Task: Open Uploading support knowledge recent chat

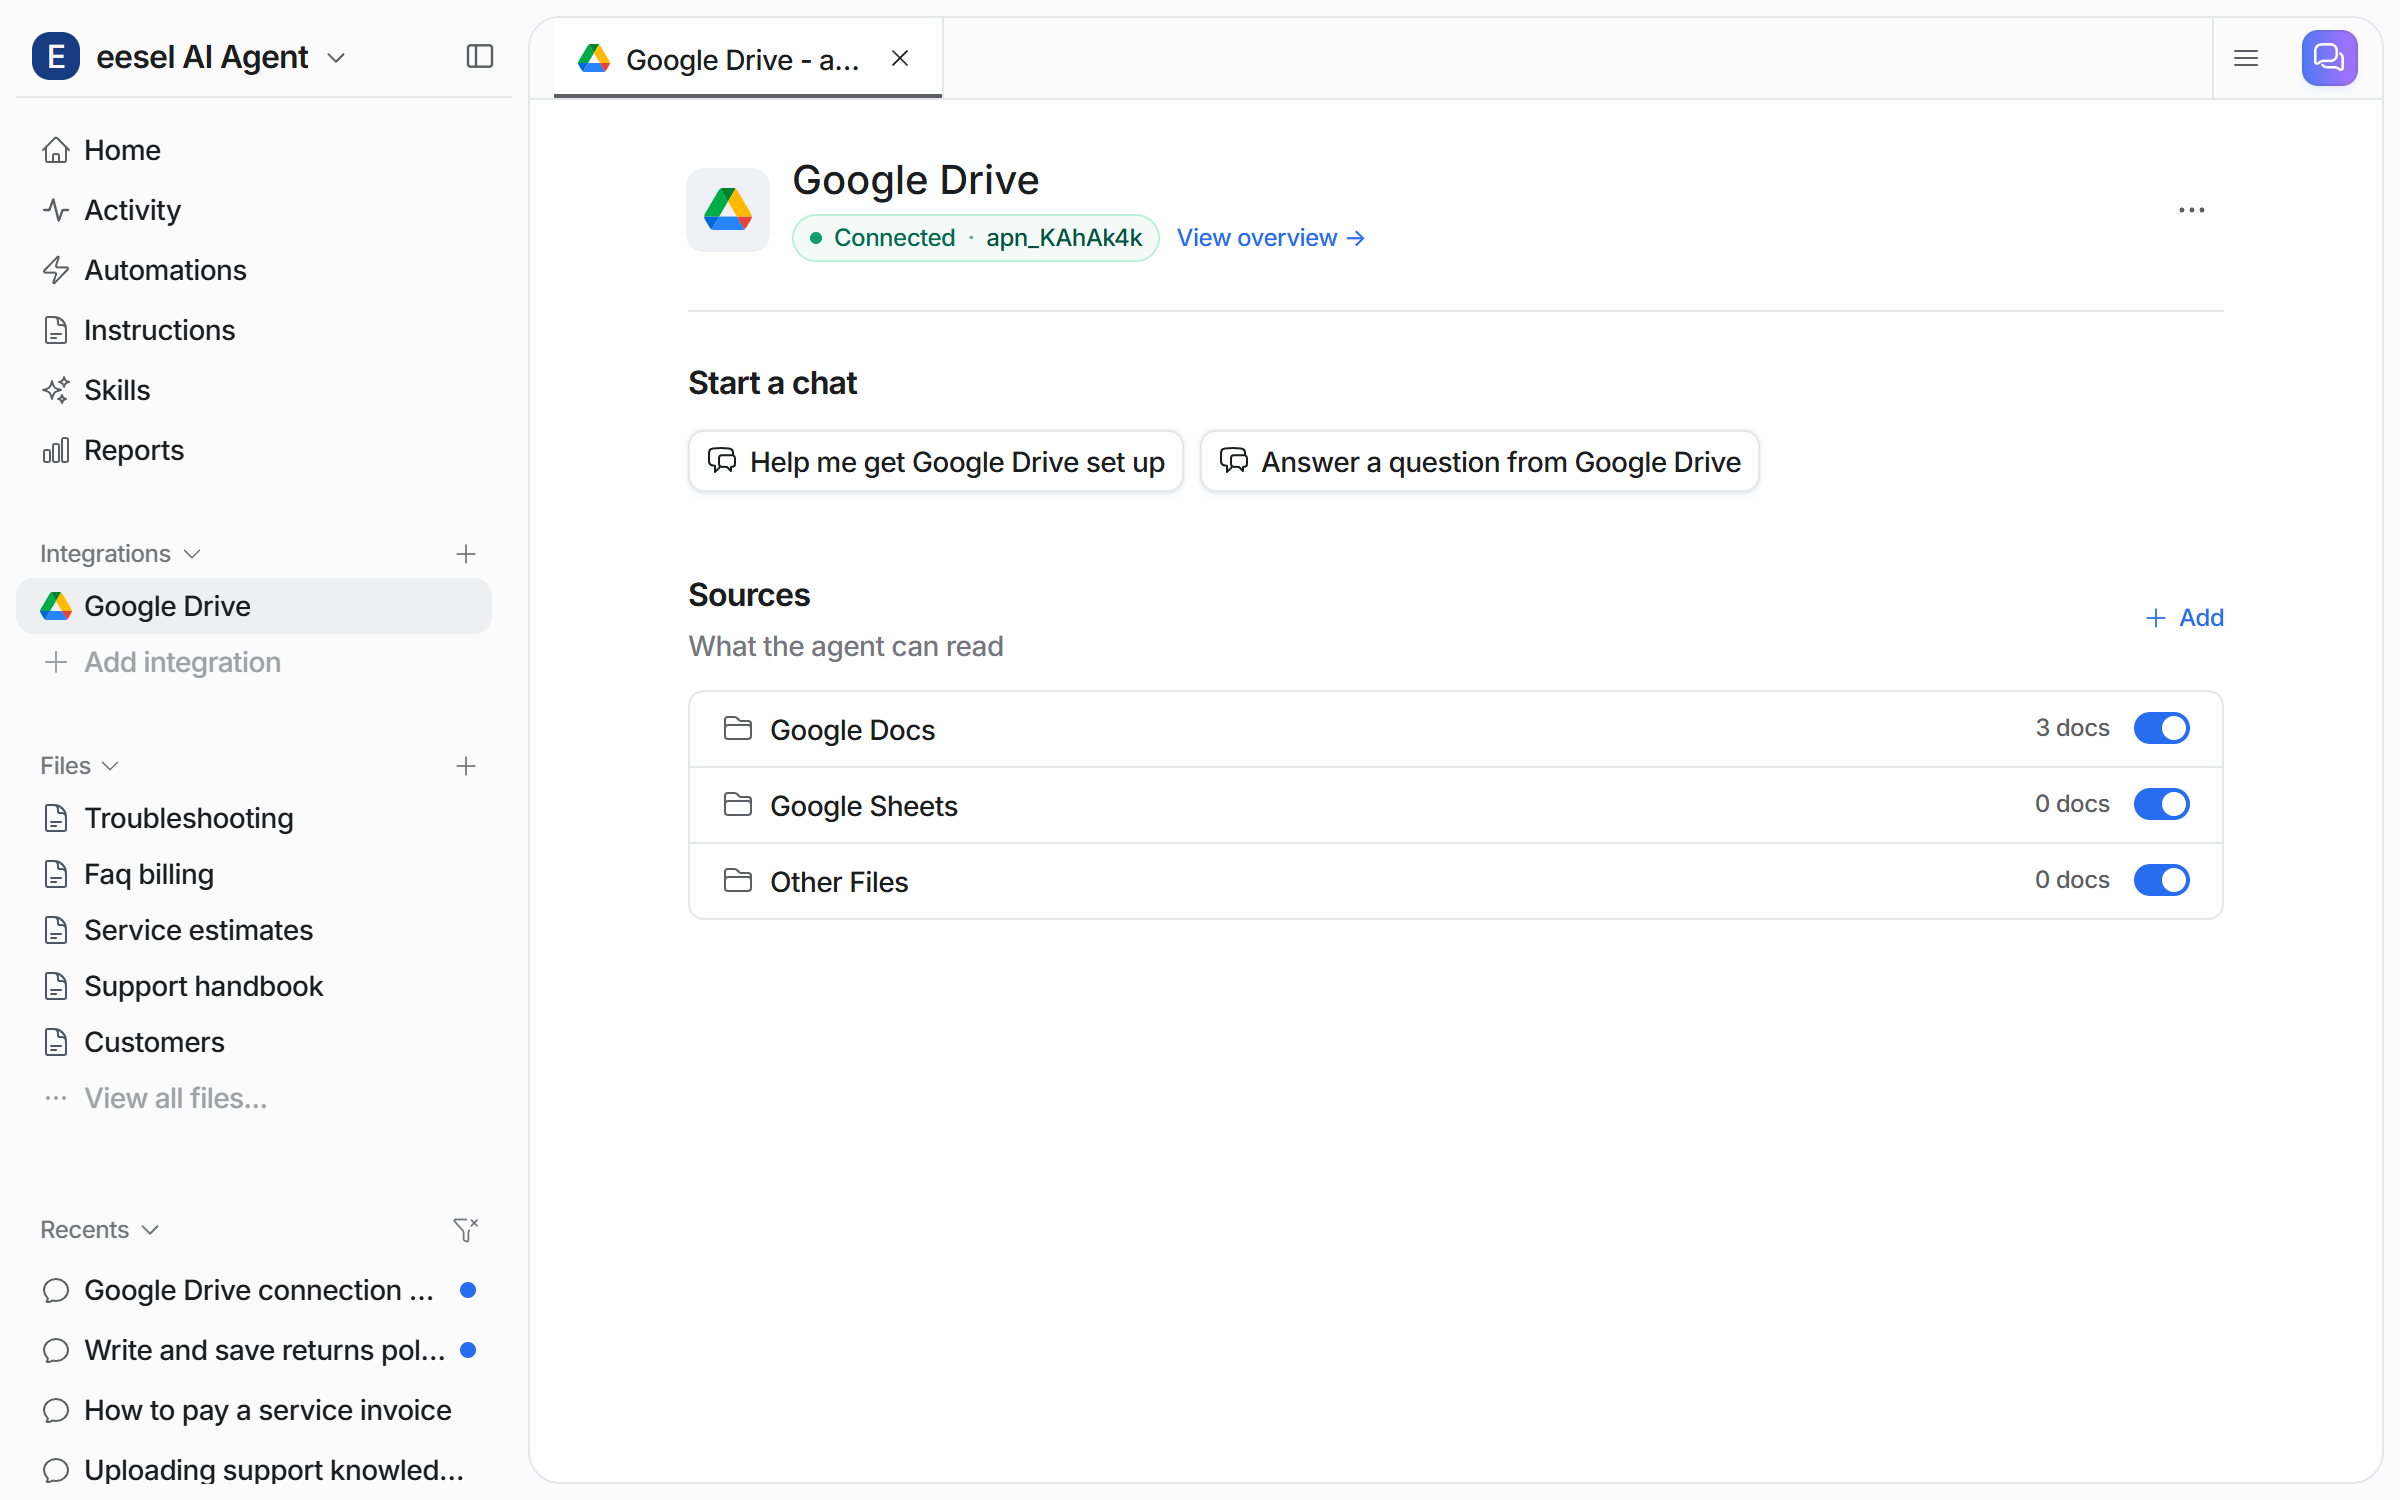Action: pos(254,1470)
